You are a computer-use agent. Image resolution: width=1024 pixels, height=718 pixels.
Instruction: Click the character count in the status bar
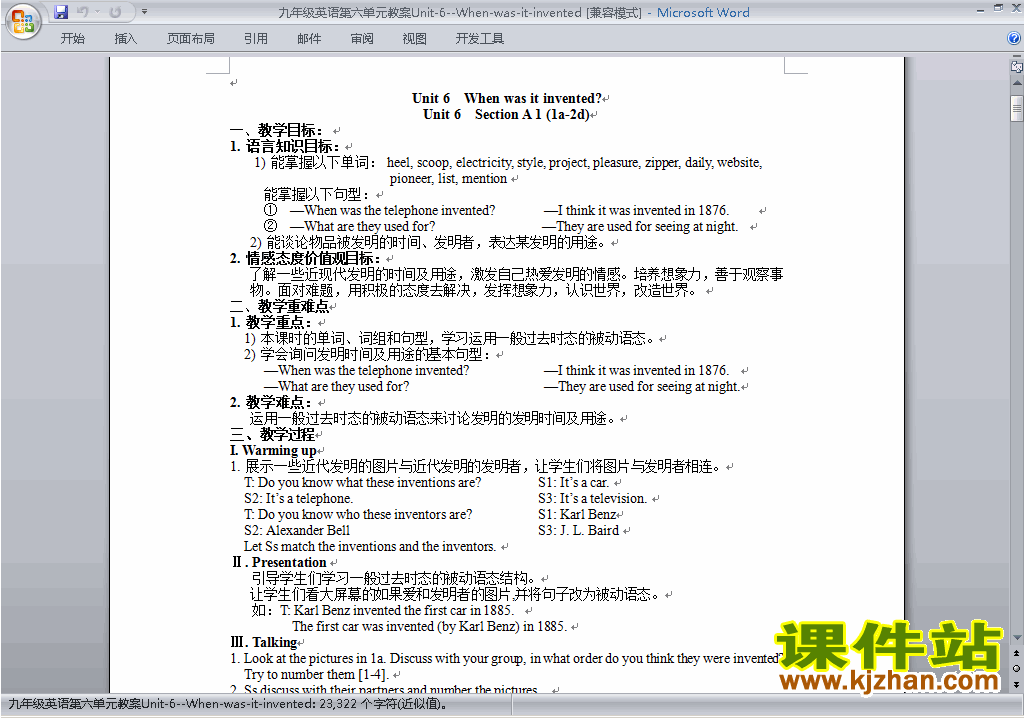click(228, 704)
